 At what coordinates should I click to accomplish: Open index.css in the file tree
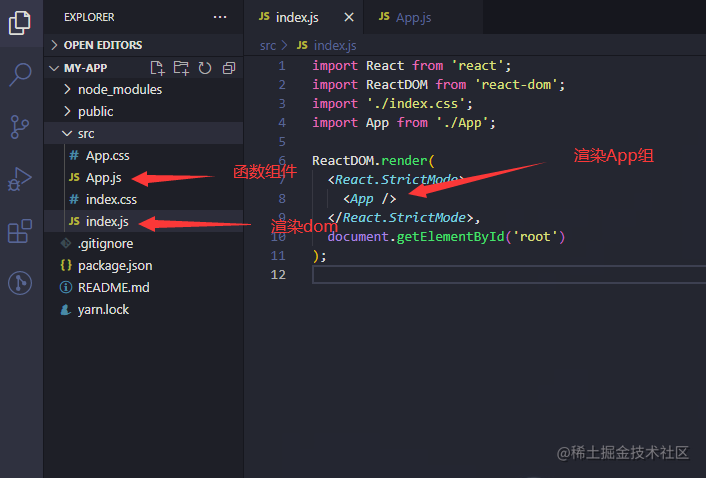[x=143, y=199]
